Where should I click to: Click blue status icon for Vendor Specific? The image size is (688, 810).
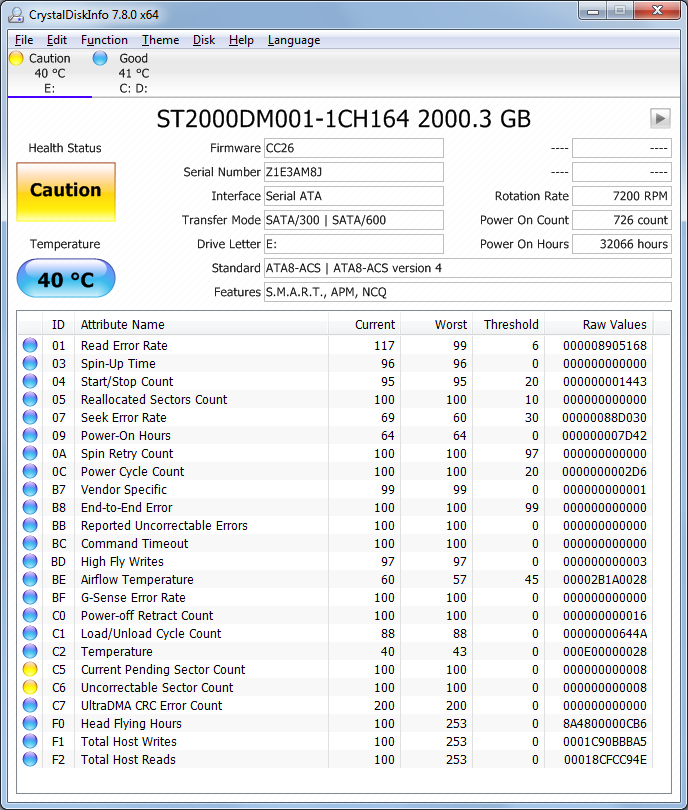30,489
